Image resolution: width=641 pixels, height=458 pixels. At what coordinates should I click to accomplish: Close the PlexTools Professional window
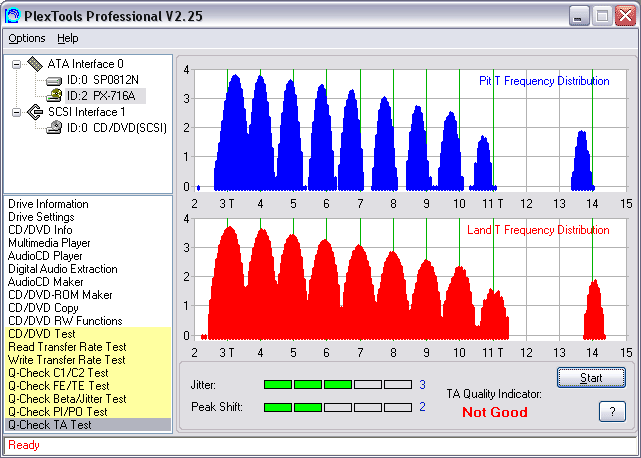[x=625, y=16]
